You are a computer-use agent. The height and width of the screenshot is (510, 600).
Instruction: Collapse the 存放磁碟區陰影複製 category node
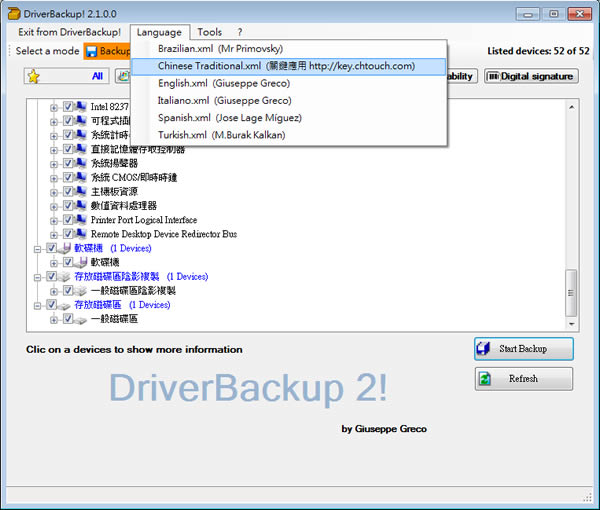(37, 277)
